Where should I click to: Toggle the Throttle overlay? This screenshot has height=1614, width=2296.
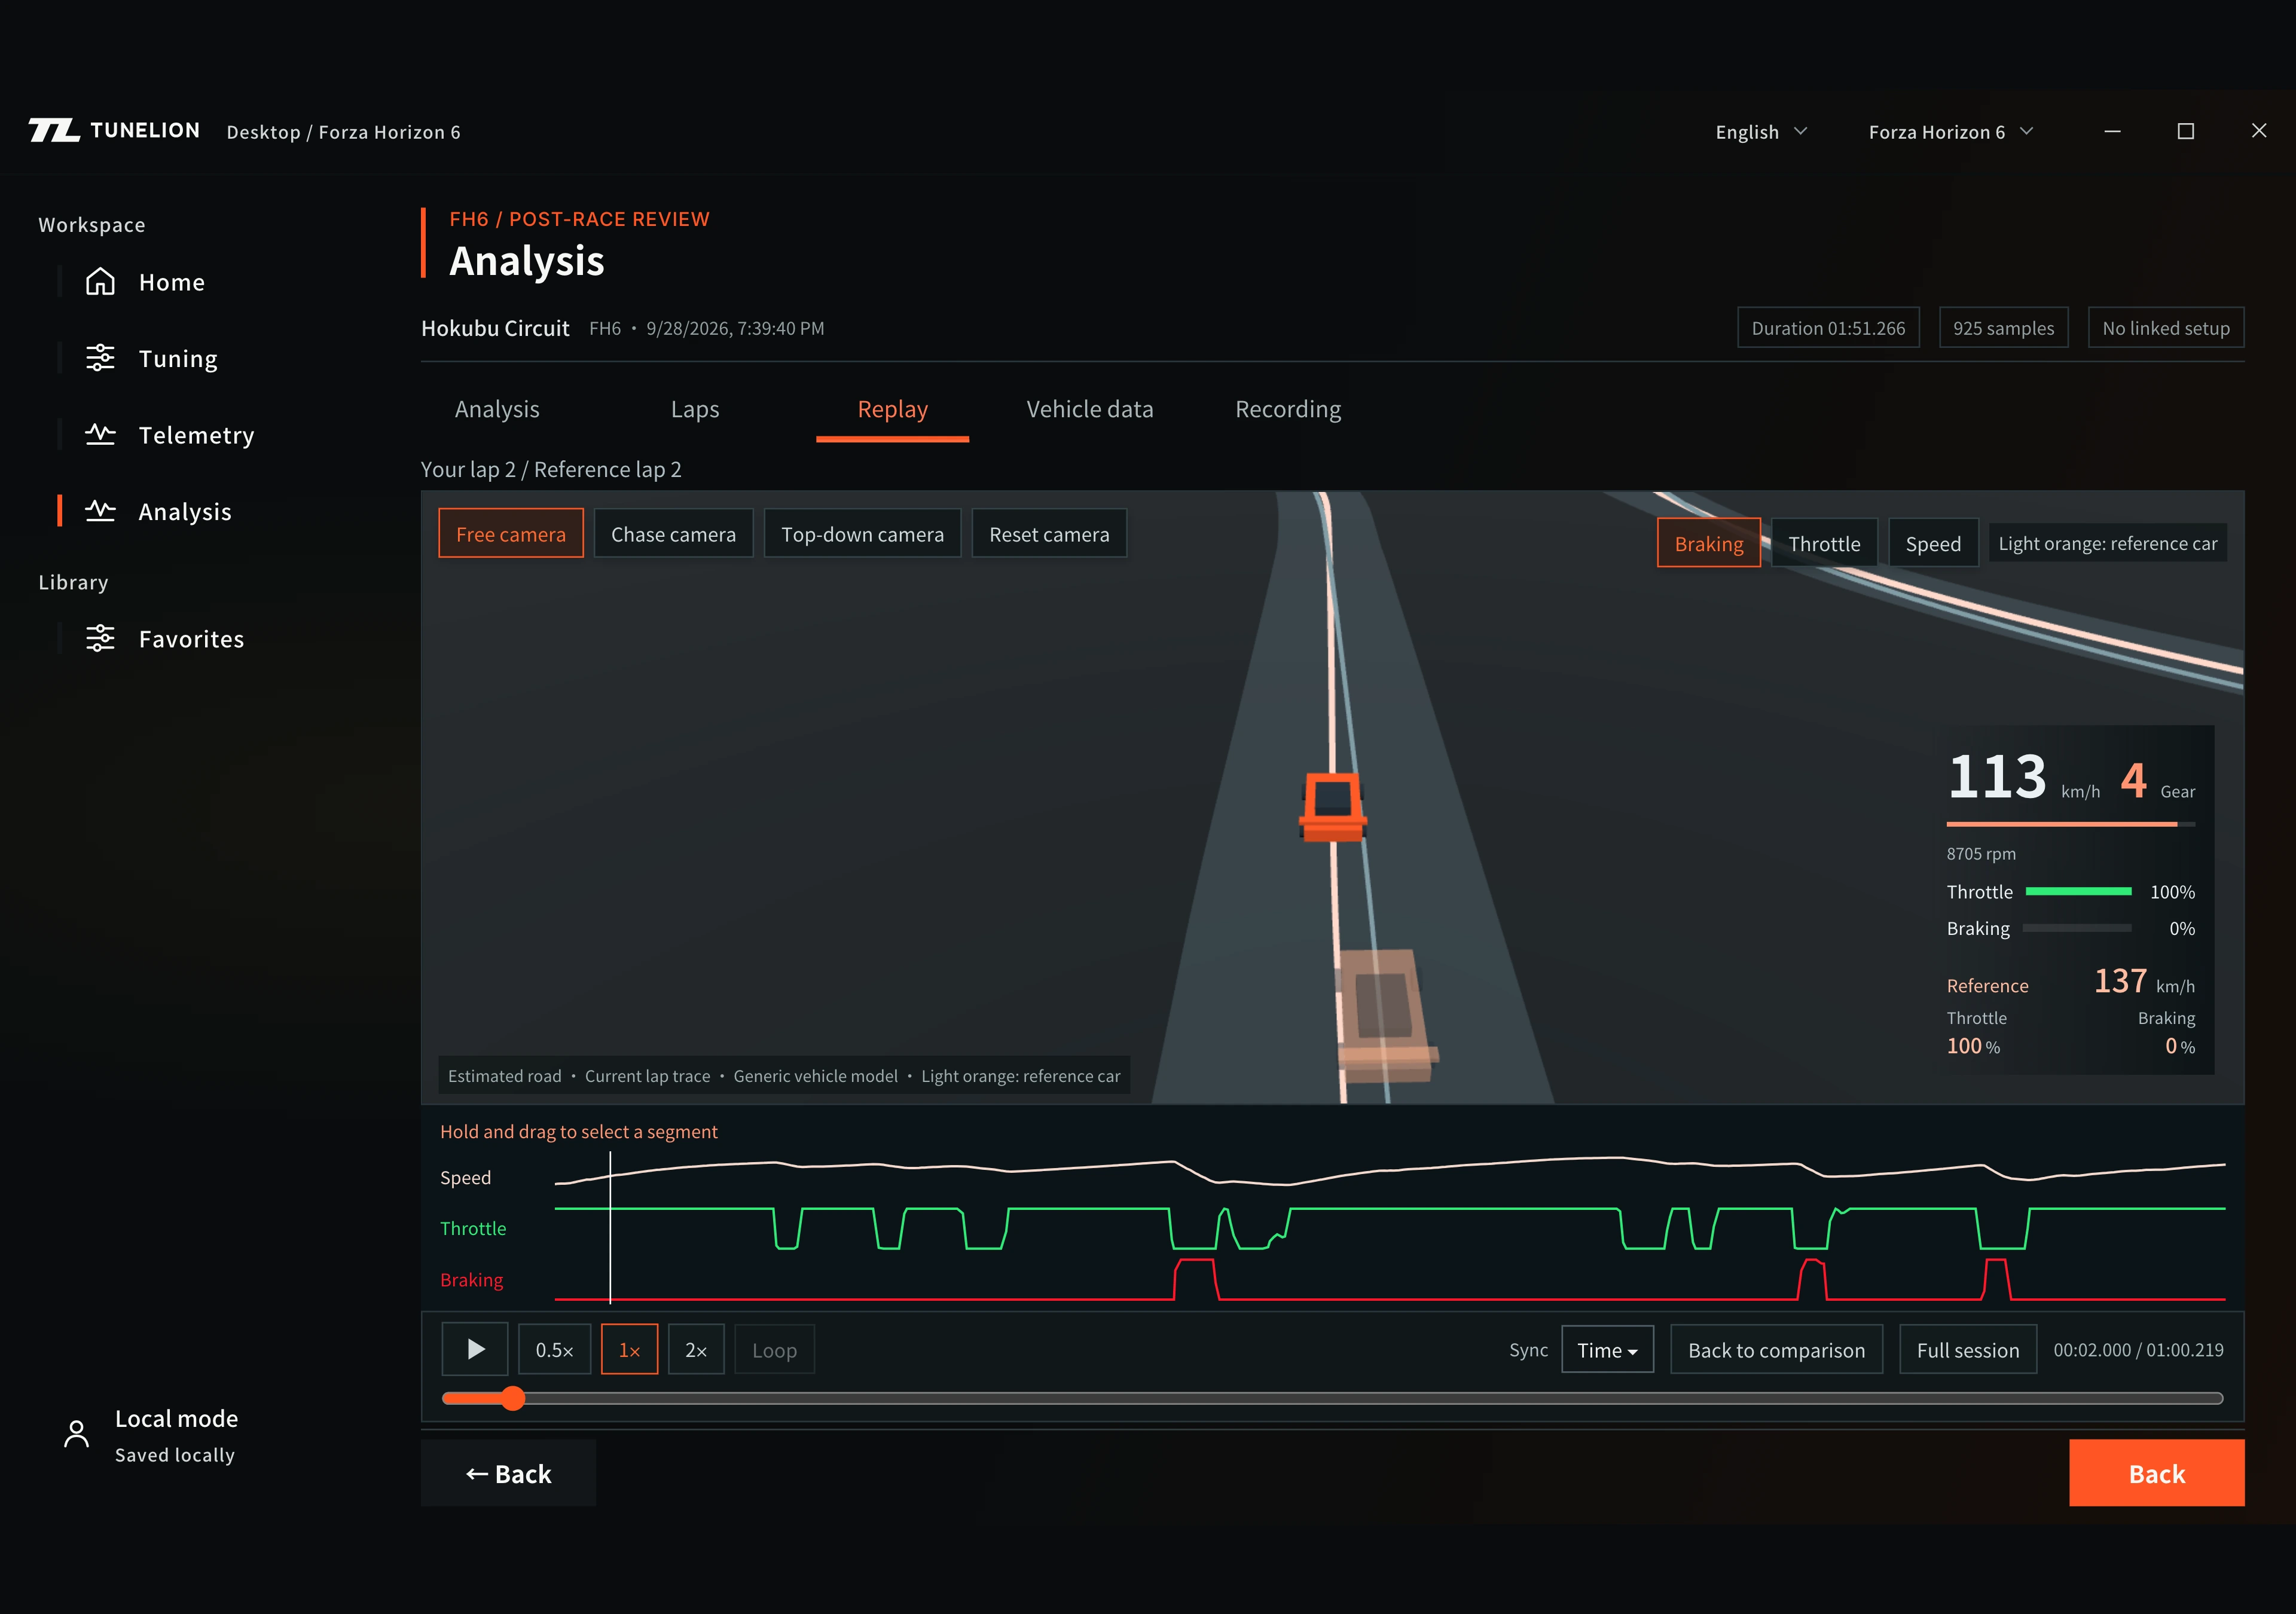1824,543
